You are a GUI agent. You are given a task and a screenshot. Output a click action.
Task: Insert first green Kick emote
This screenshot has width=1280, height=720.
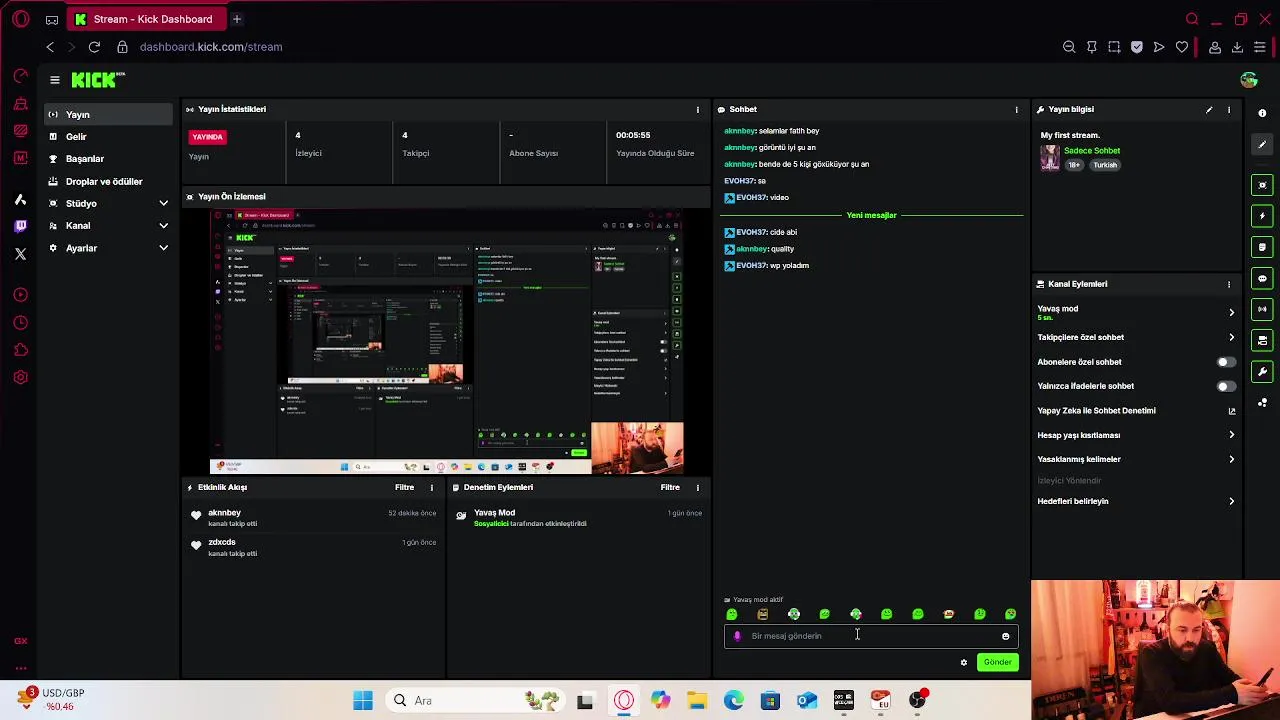coord(732,614)
